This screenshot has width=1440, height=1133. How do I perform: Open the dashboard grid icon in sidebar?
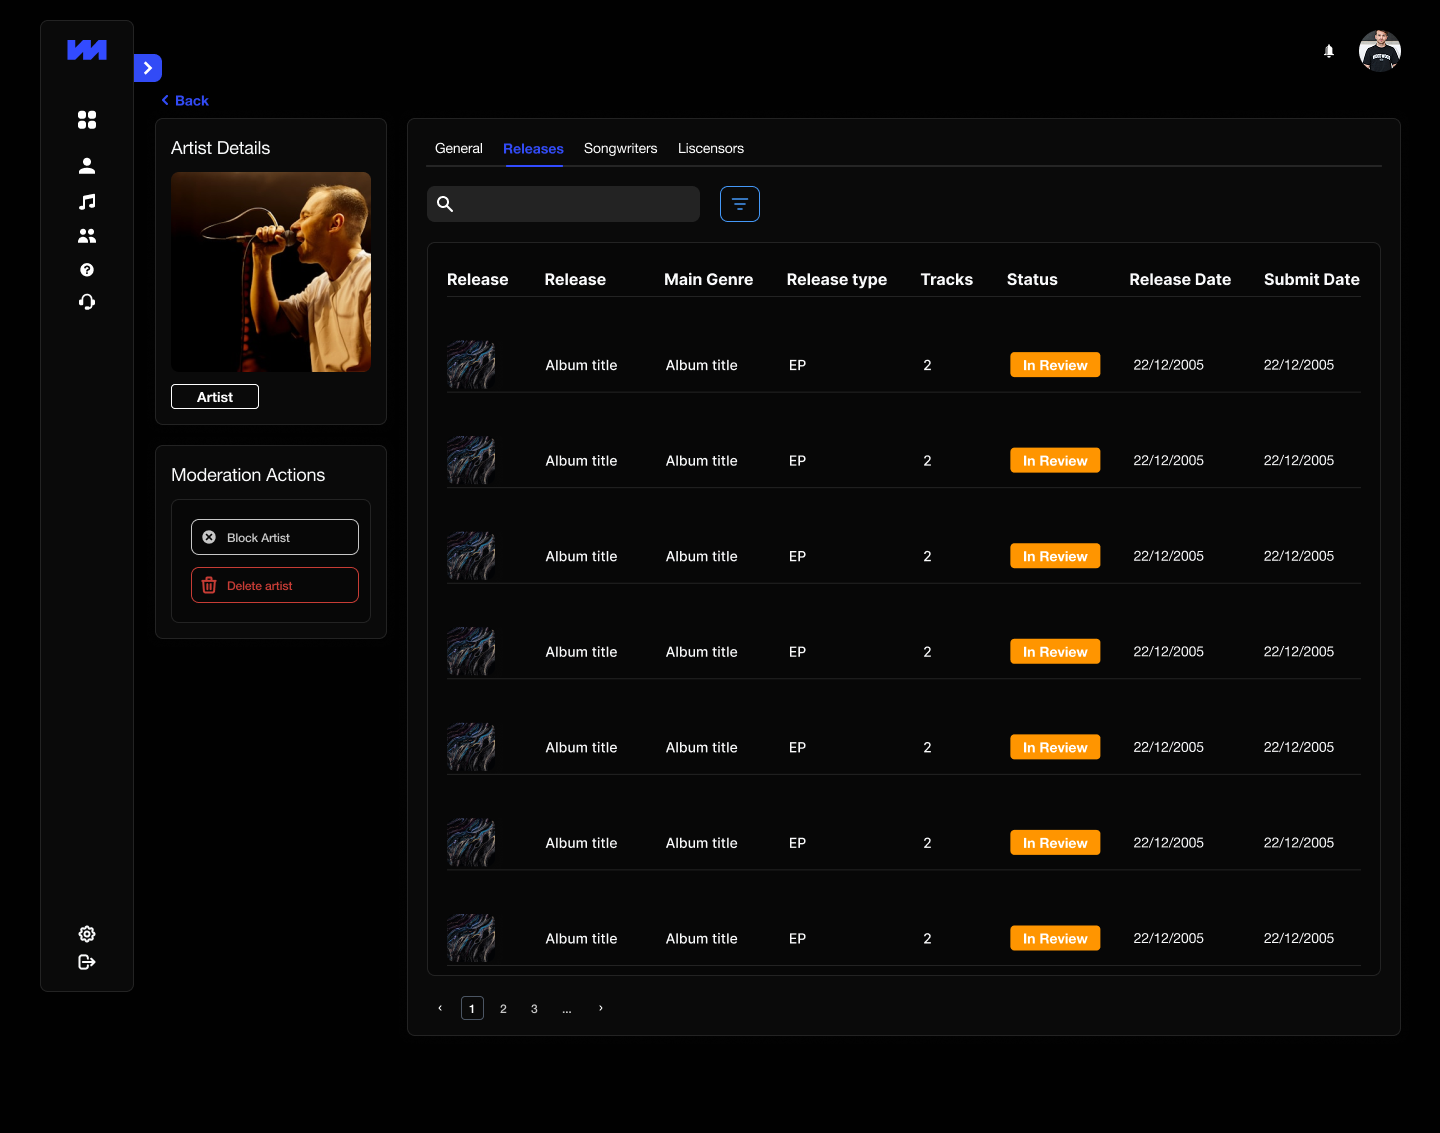coord(87,120)
